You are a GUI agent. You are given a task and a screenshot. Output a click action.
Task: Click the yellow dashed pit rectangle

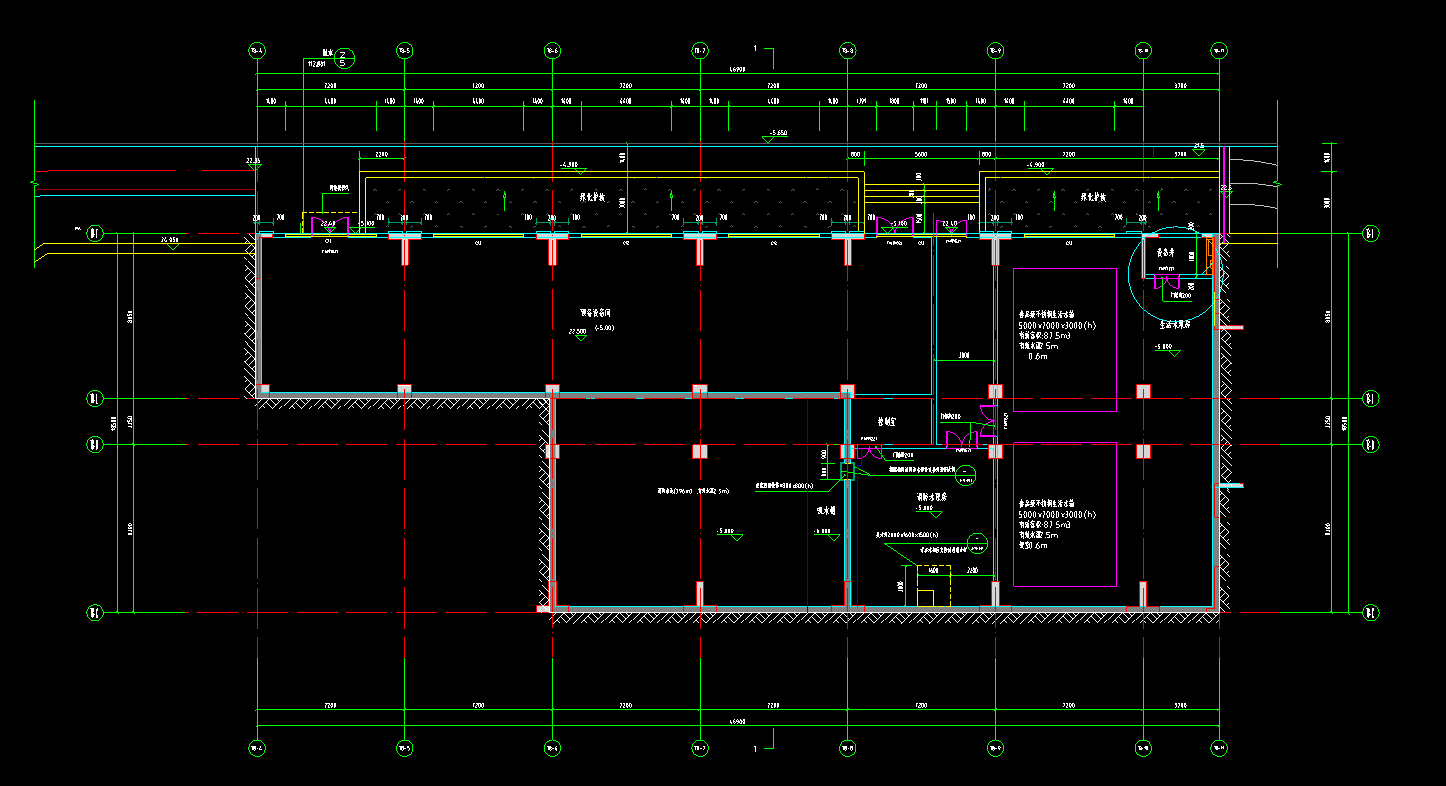click(x=934, y=585)
